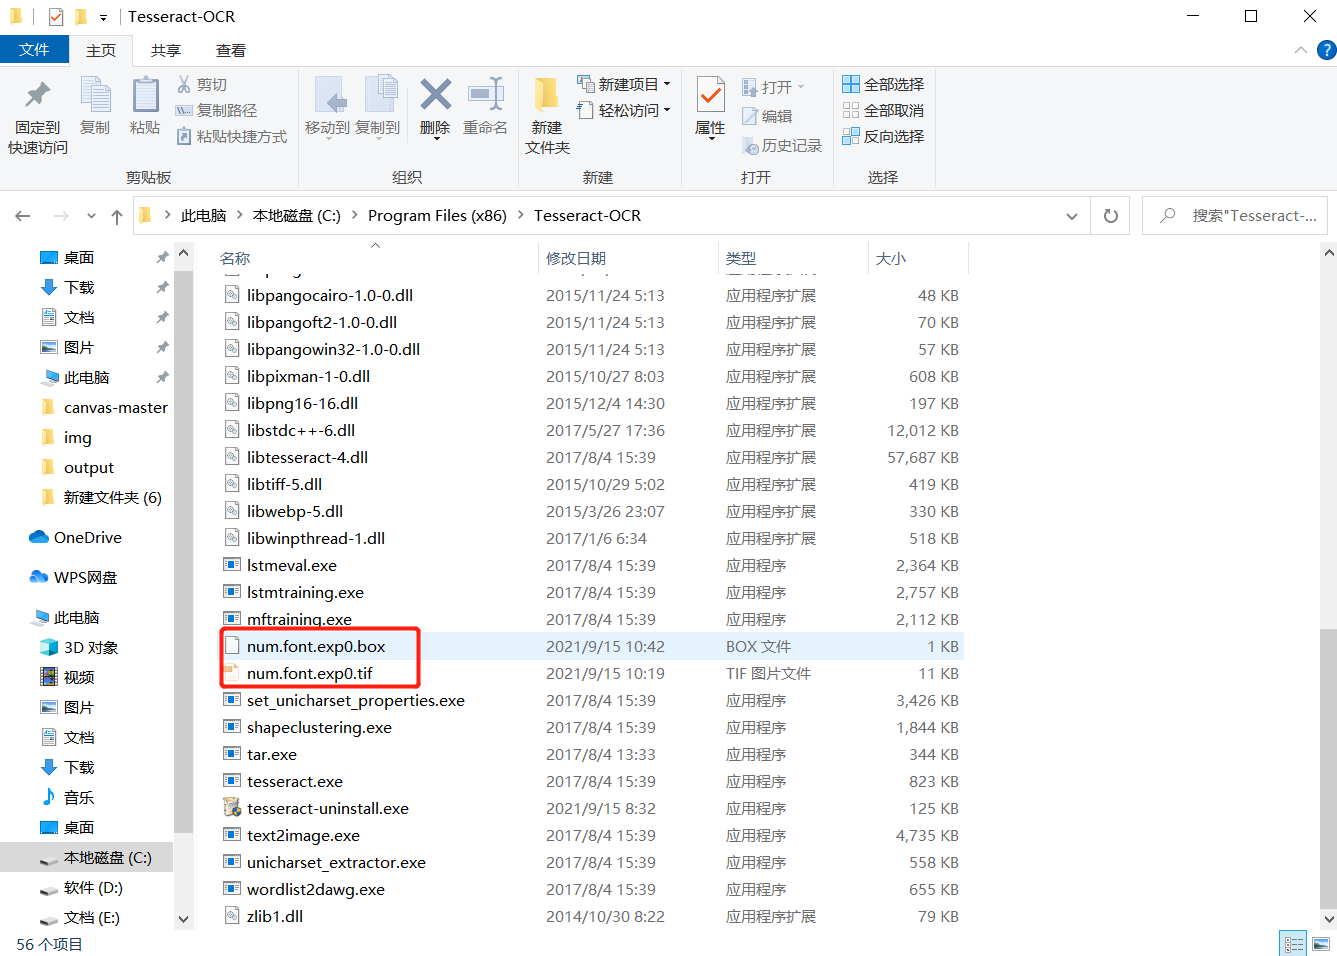Expand breadcrumb arrow after 本地磁盘 (C:)

355,215
